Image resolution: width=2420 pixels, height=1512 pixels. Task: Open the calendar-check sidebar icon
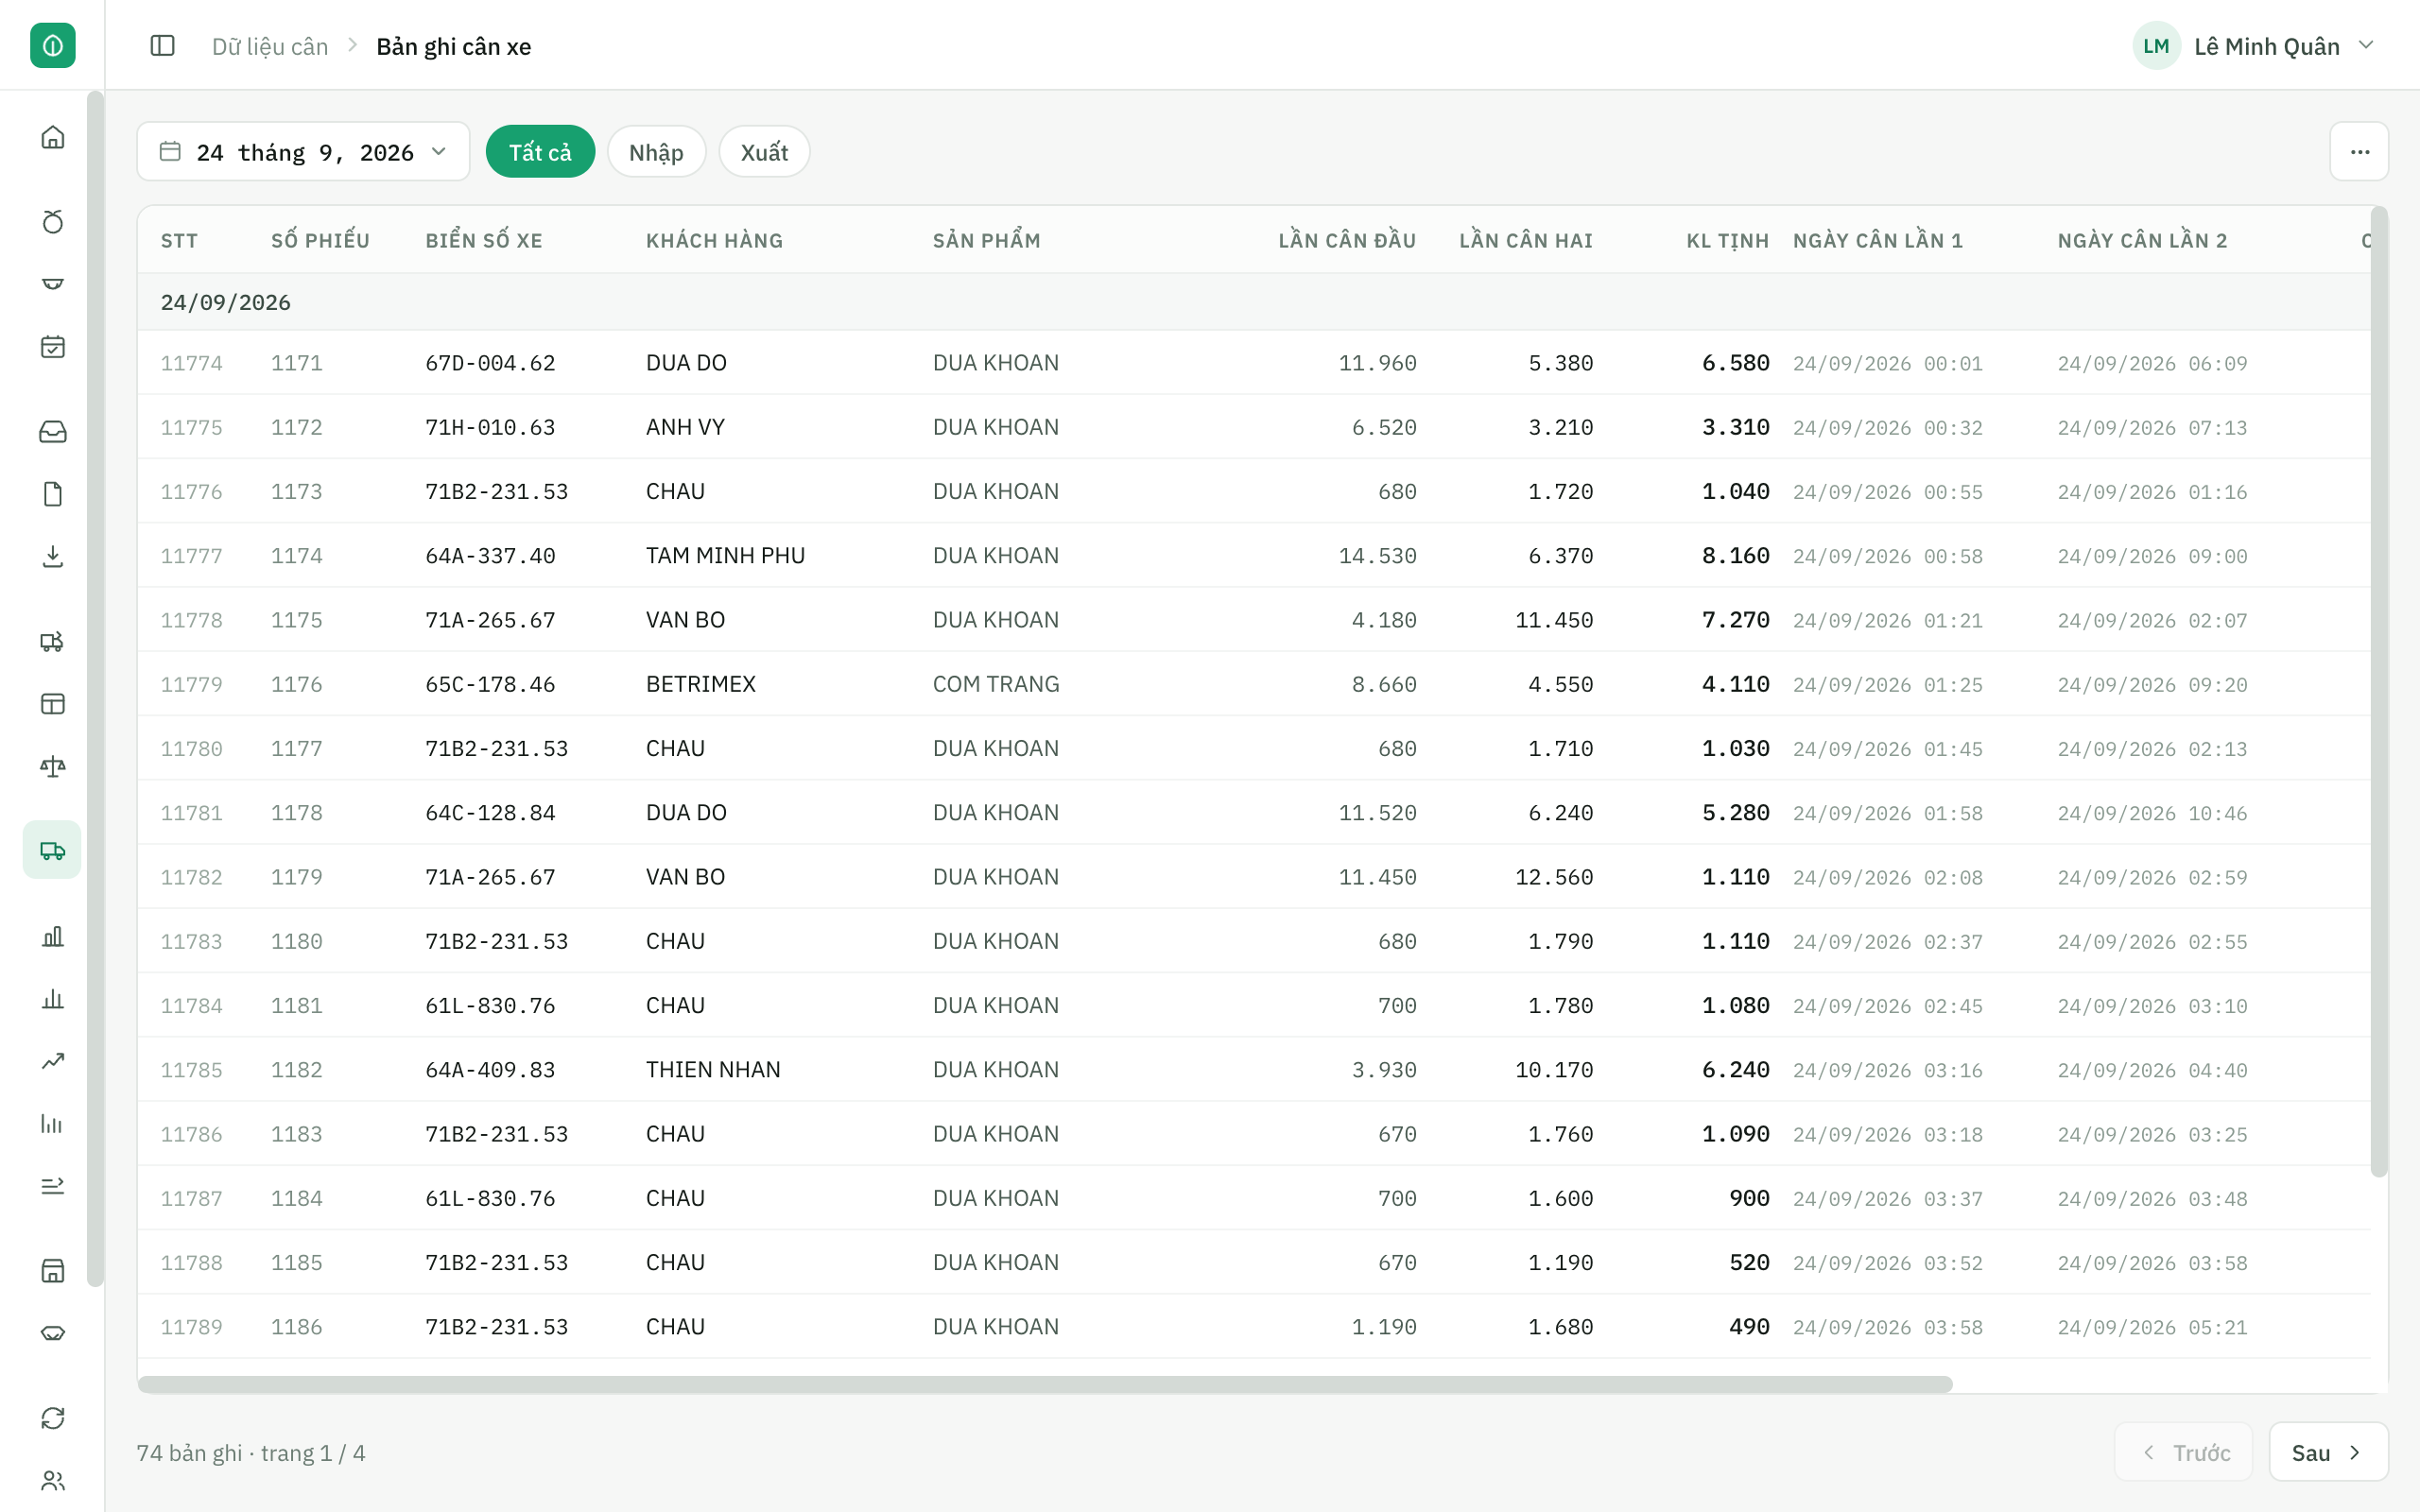coord(53,346)
